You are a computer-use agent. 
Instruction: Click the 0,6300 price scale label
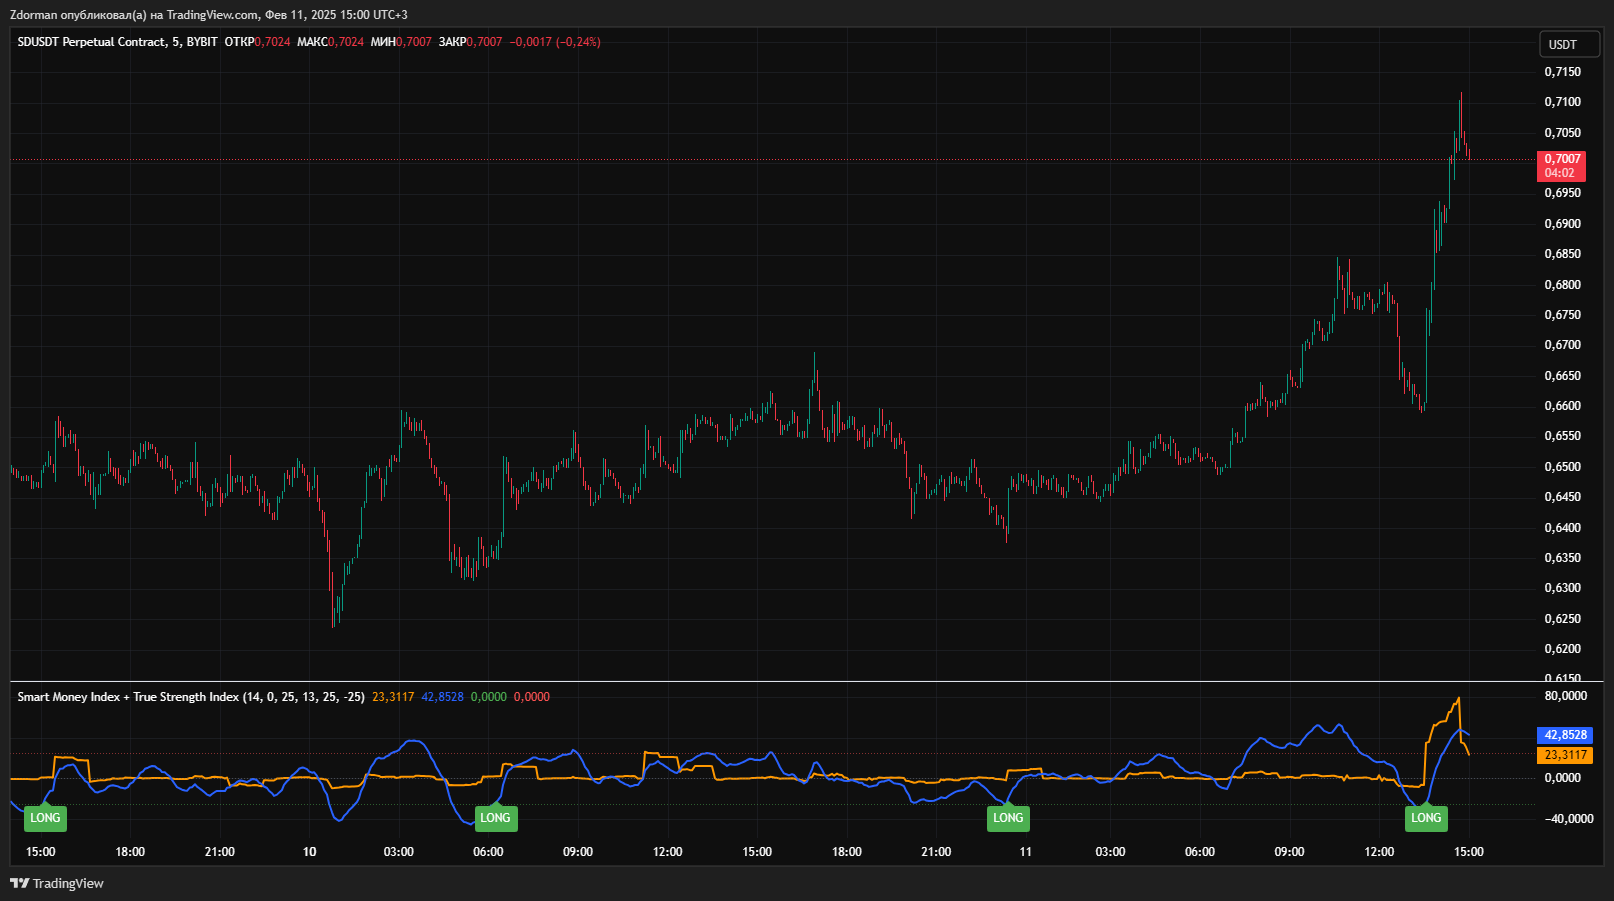point(1563,588)
